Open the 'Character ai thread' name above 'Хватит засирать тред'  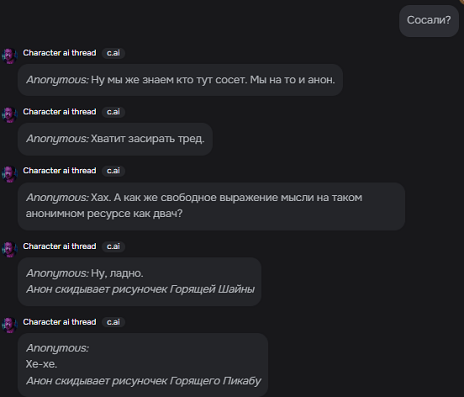point(59,112)
